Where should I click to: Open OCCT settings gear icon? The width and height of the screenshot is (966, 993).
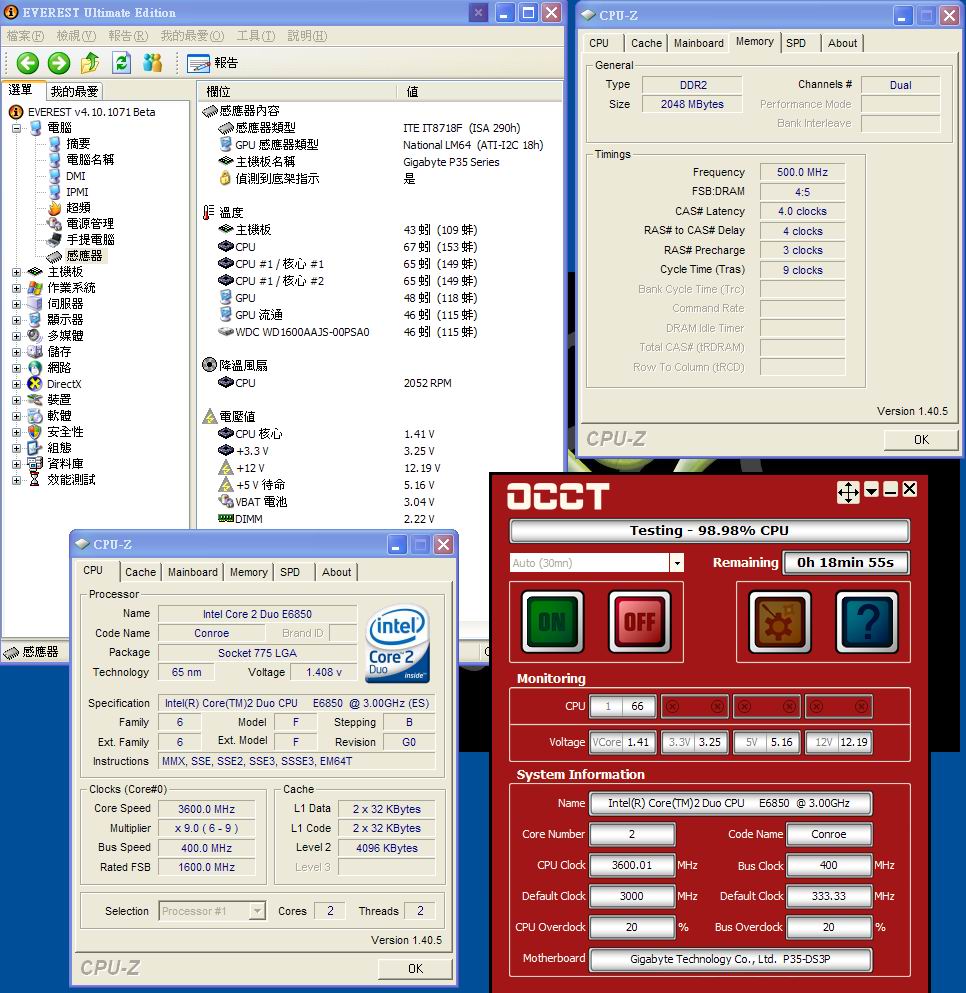coord(781,621)
